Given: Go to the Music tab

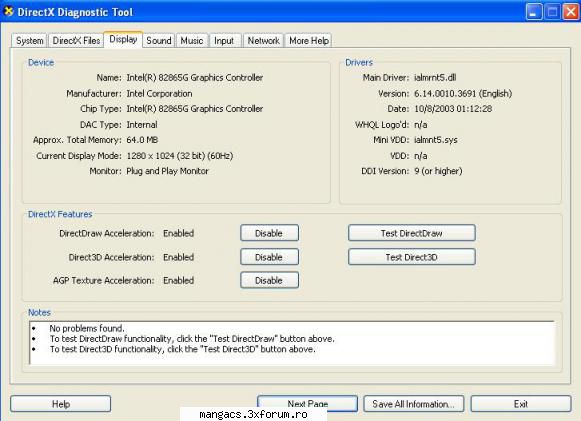Looking at the screenshot, I should 192,40.
